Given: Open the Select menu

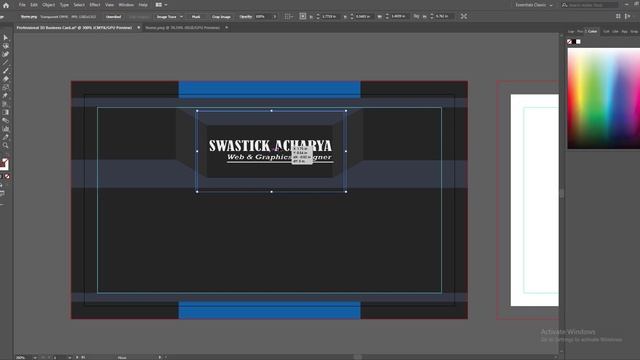Looking at the screenshot, I should [79, 5].
